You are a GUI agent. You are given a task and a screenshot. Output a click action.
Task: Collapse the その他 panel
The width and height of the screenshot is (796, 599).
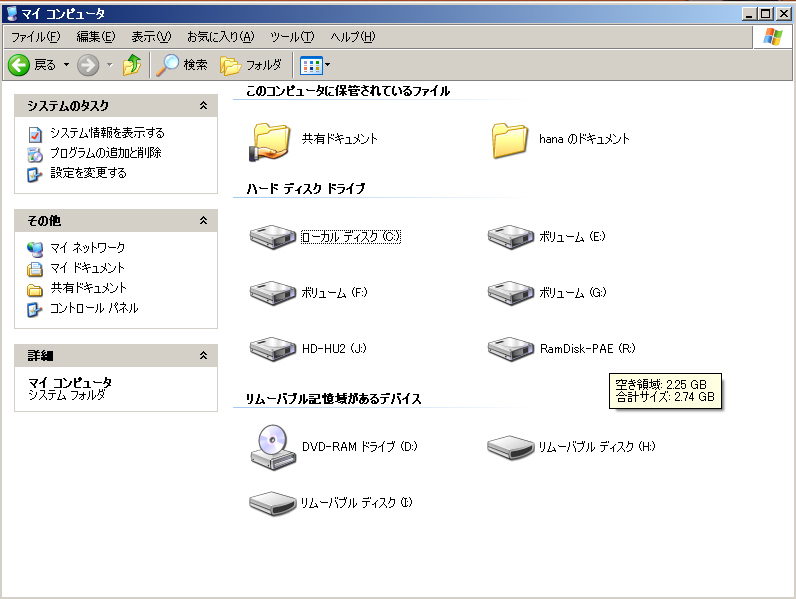204,220
